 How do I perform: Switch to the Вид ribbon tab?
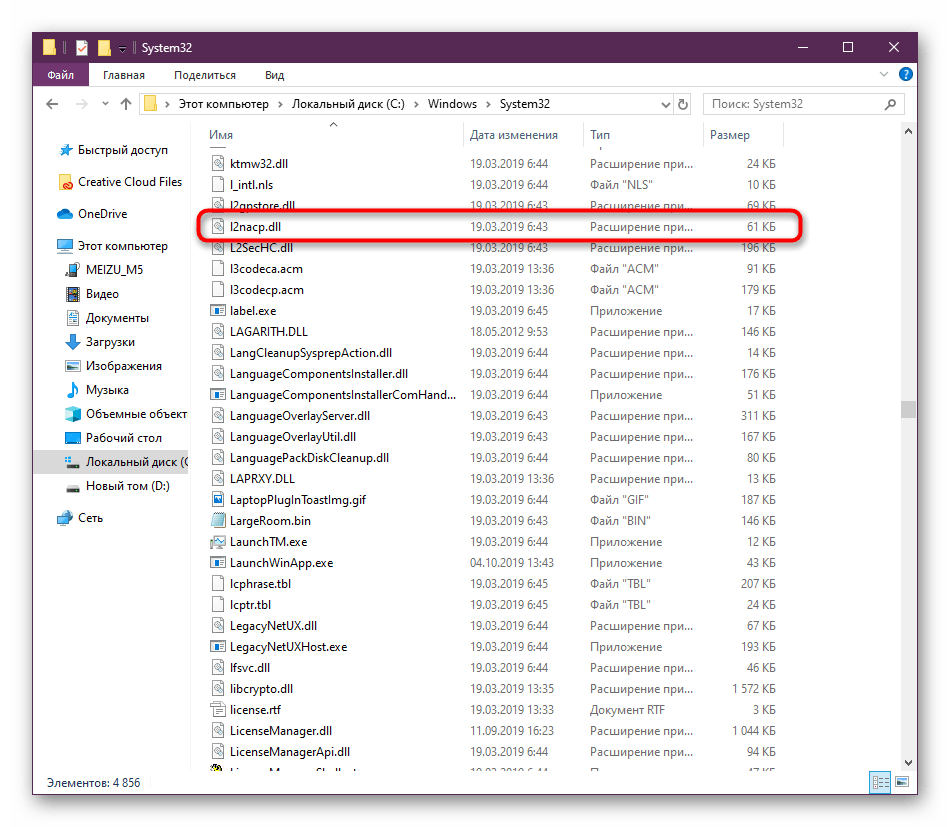click(x=274, y=75)
